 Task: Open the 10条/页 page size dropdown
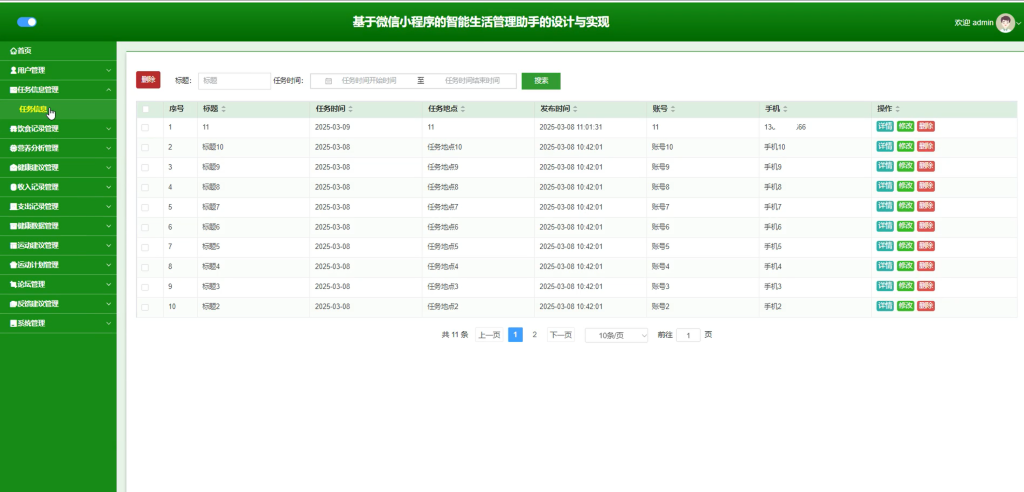616,335
